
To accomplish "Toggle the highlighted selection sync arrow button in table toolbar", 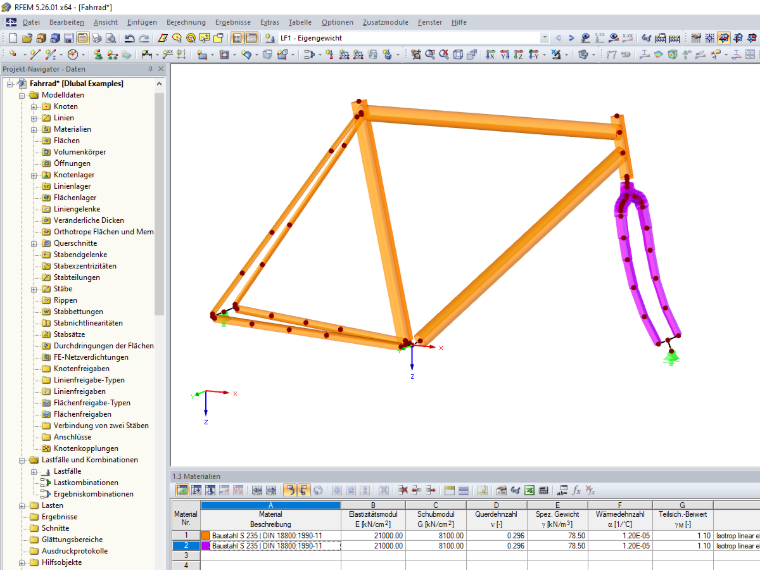I will pyautogui.click(x=289, y=491).
